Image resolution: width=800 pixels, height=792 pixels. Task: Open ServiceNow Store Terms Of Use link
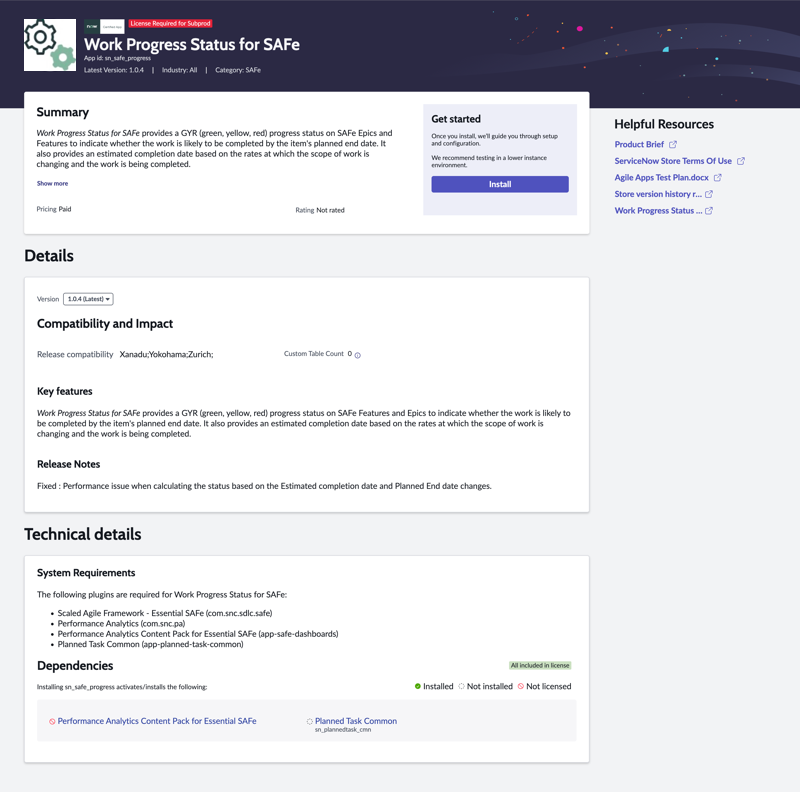(x=673, y=161)
